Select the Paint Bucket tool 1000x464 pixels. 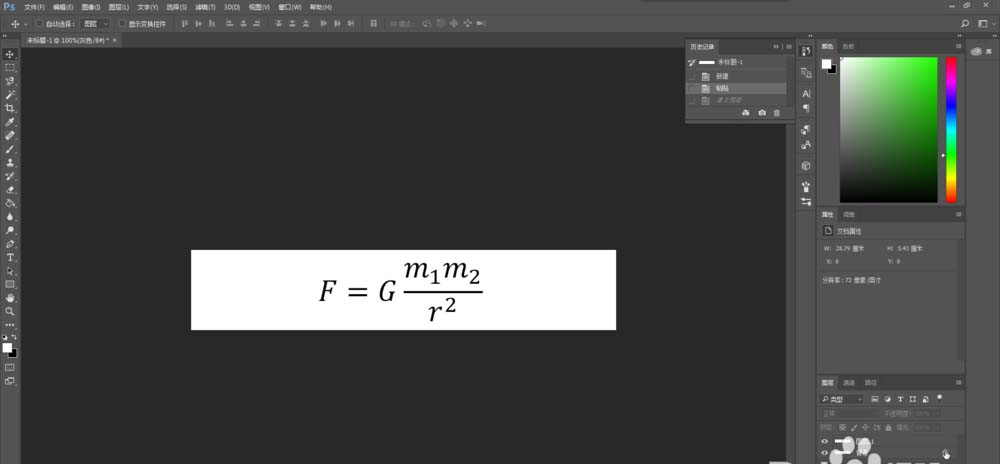[10, 203]
